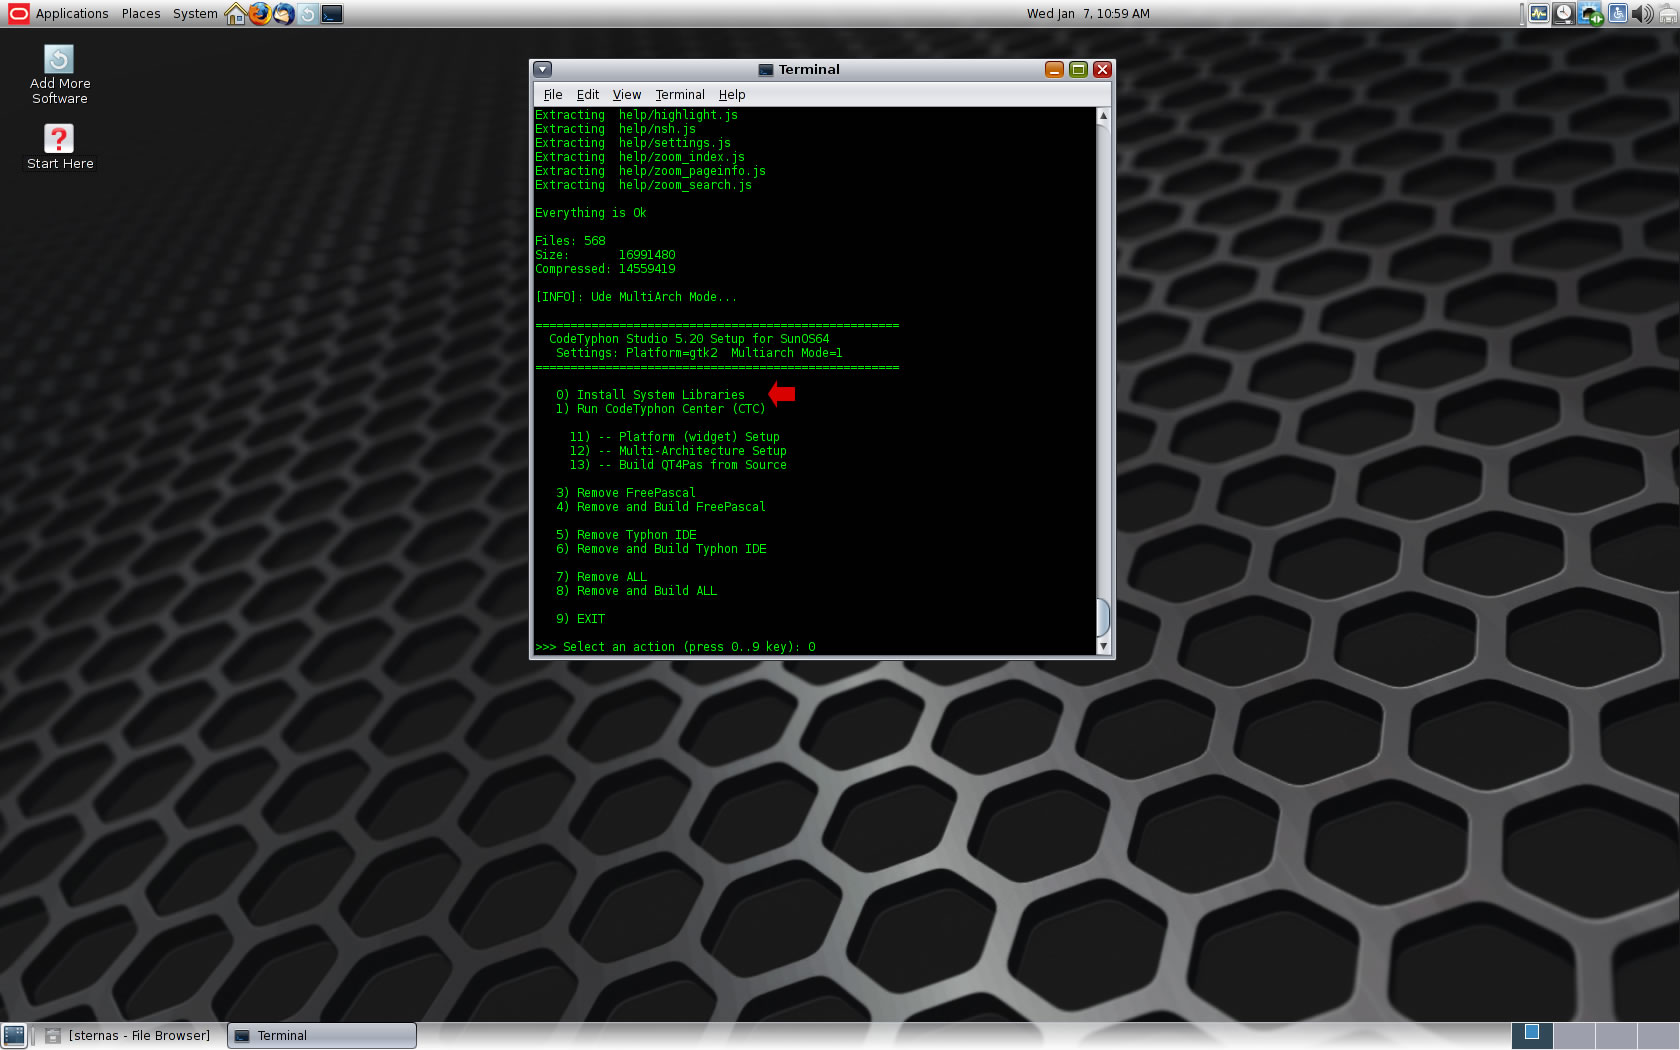
Task: Click the '[INFO]: Ude MultiArch Mode...' line
Action: (636, 297)
